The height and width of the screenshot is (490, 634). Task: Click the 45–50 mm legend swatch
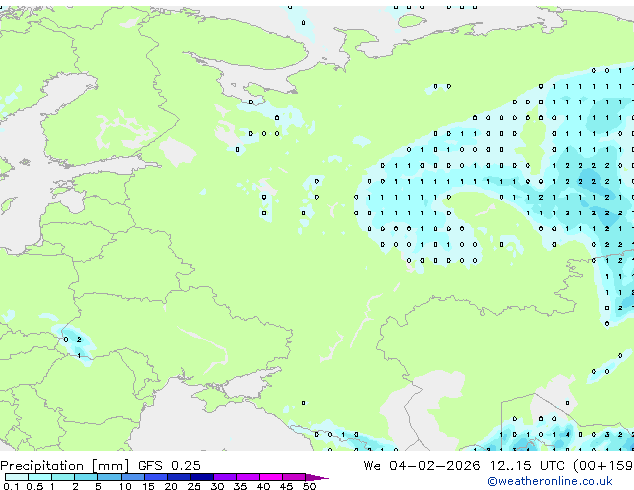point(294,477)
